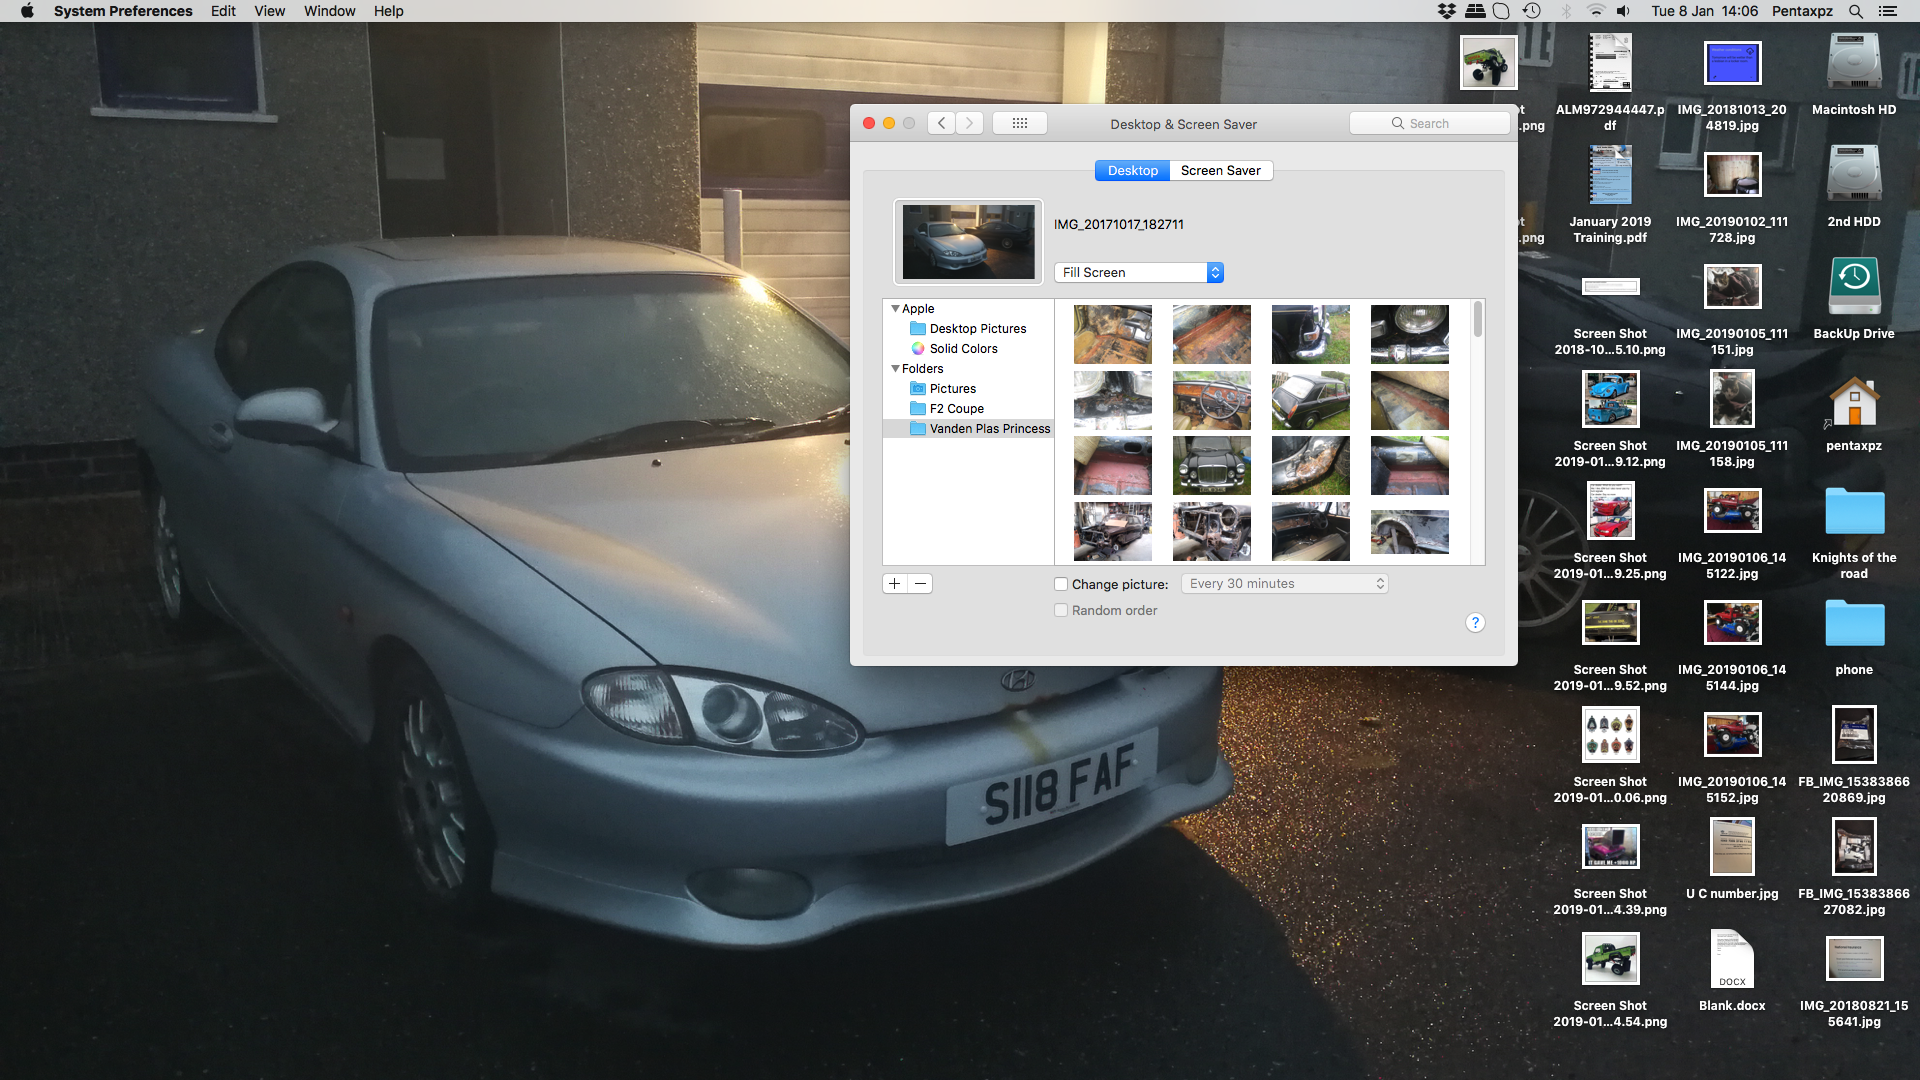The height and width of the screenshot is (1080, 1920).
Task: Select Macintosh HD drive icon
Action: [1854, 63]
